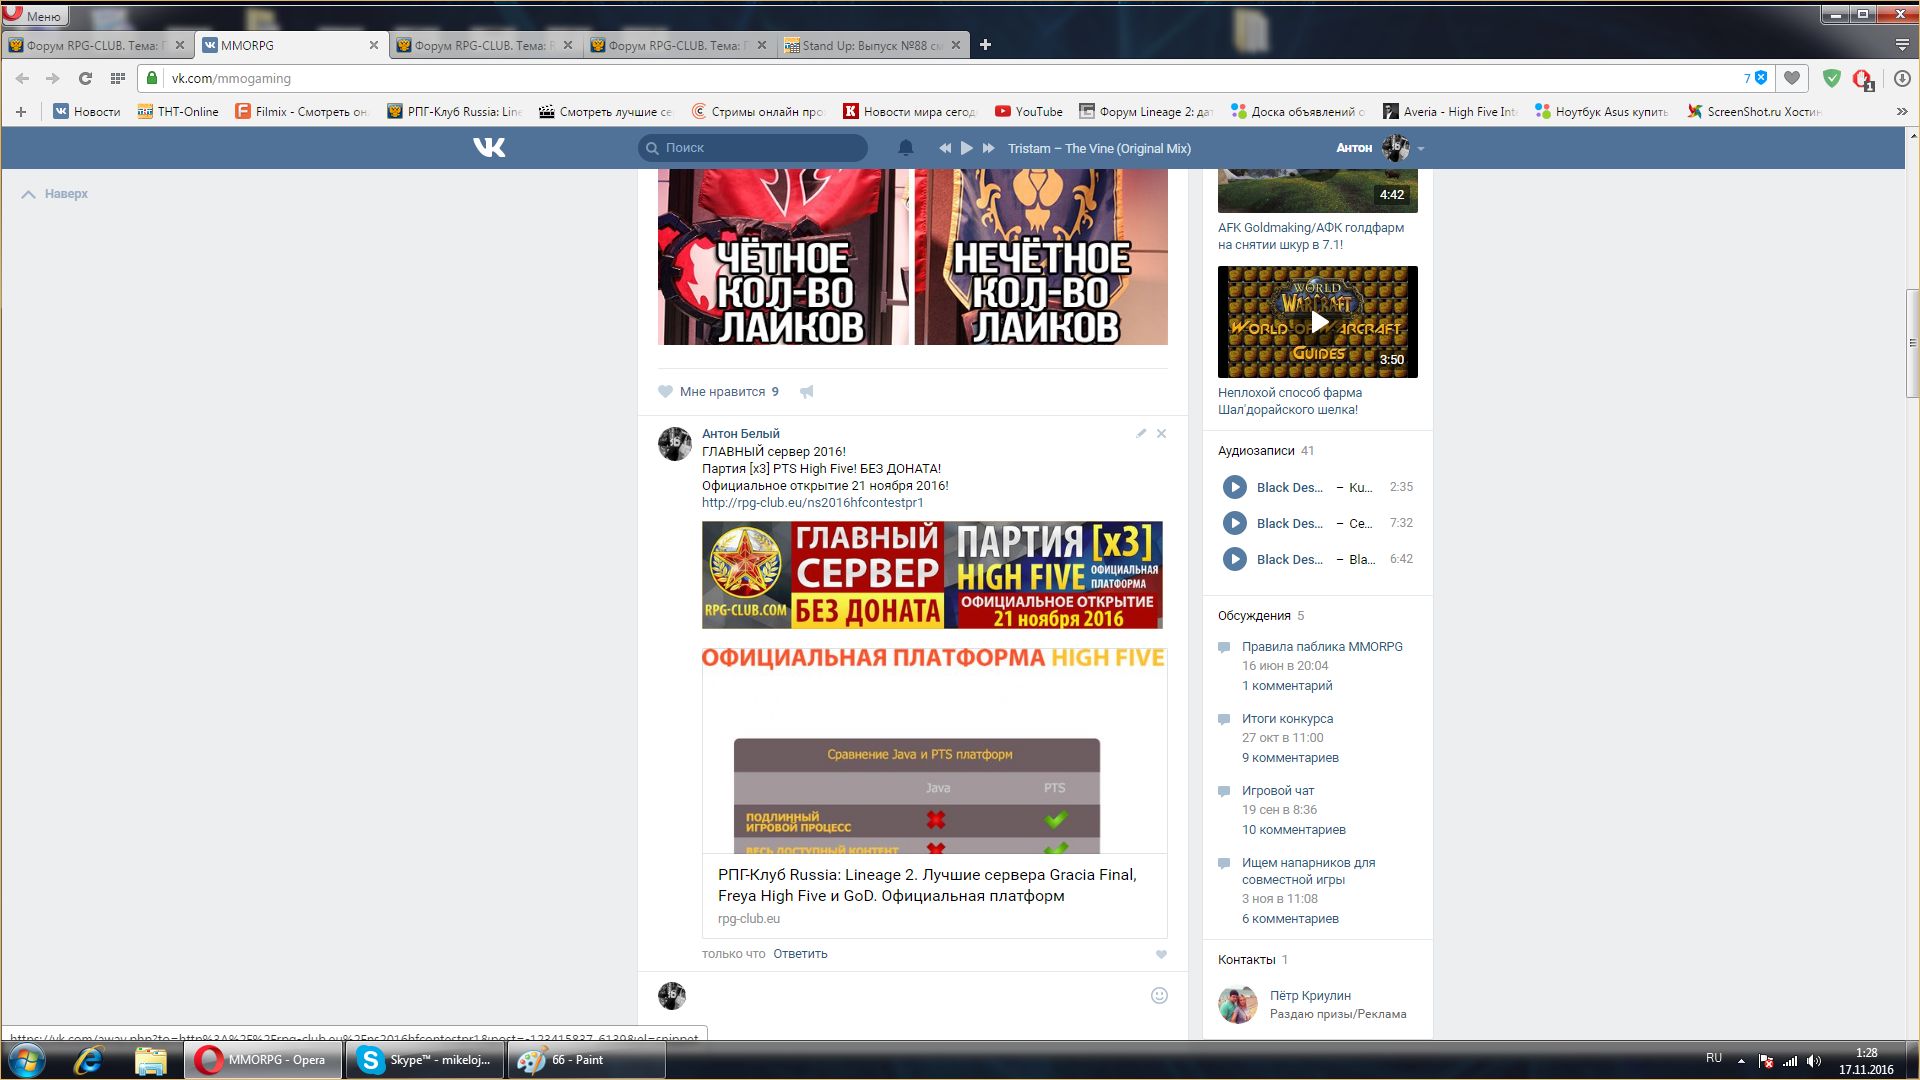Open VK notifications bell

coord(905,148)
